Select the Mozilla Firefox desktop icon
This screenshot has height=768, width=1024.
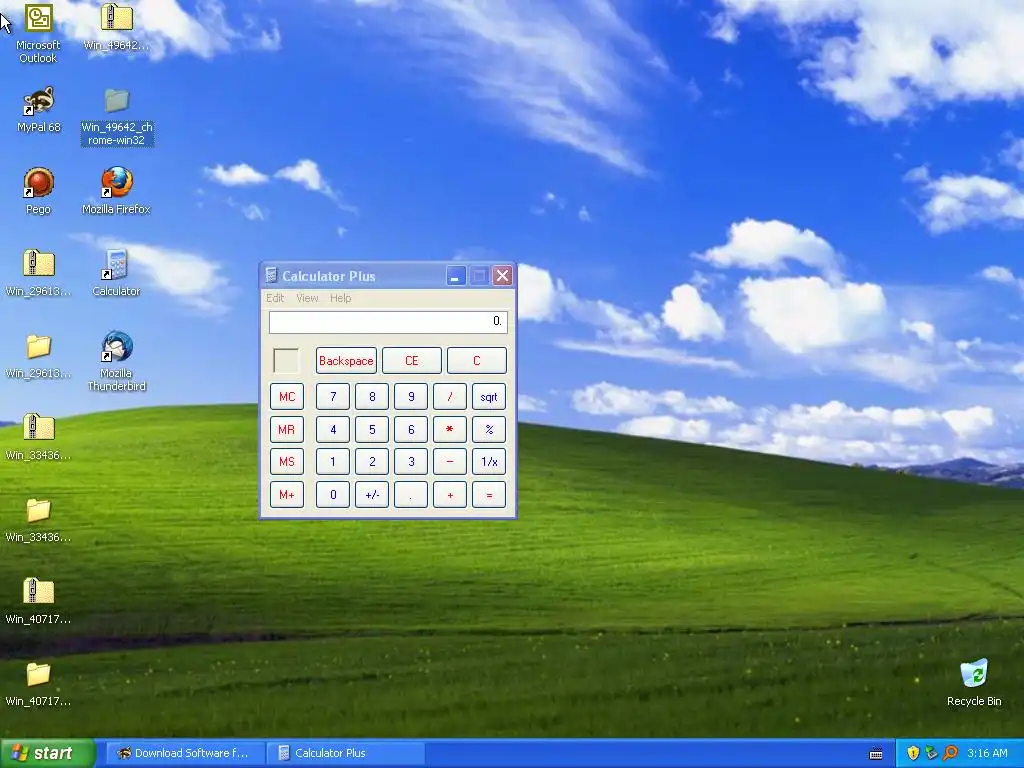click(x=116, y=191)
